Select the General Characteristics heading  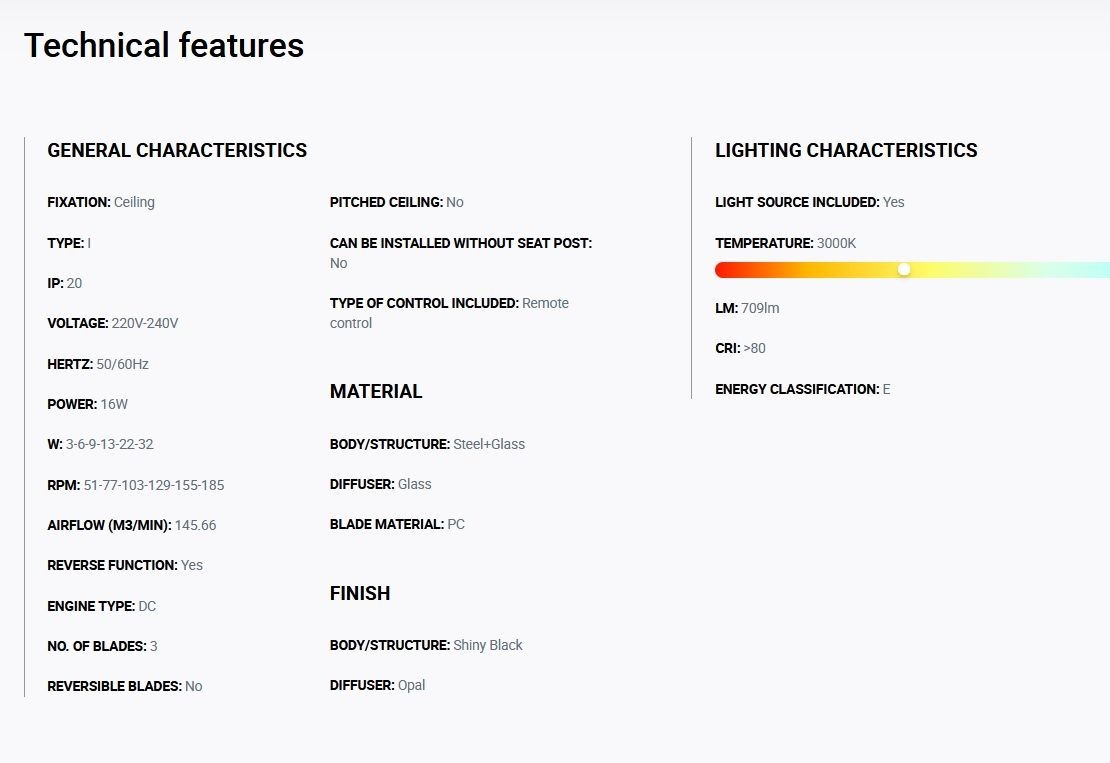tap(177, 150)
